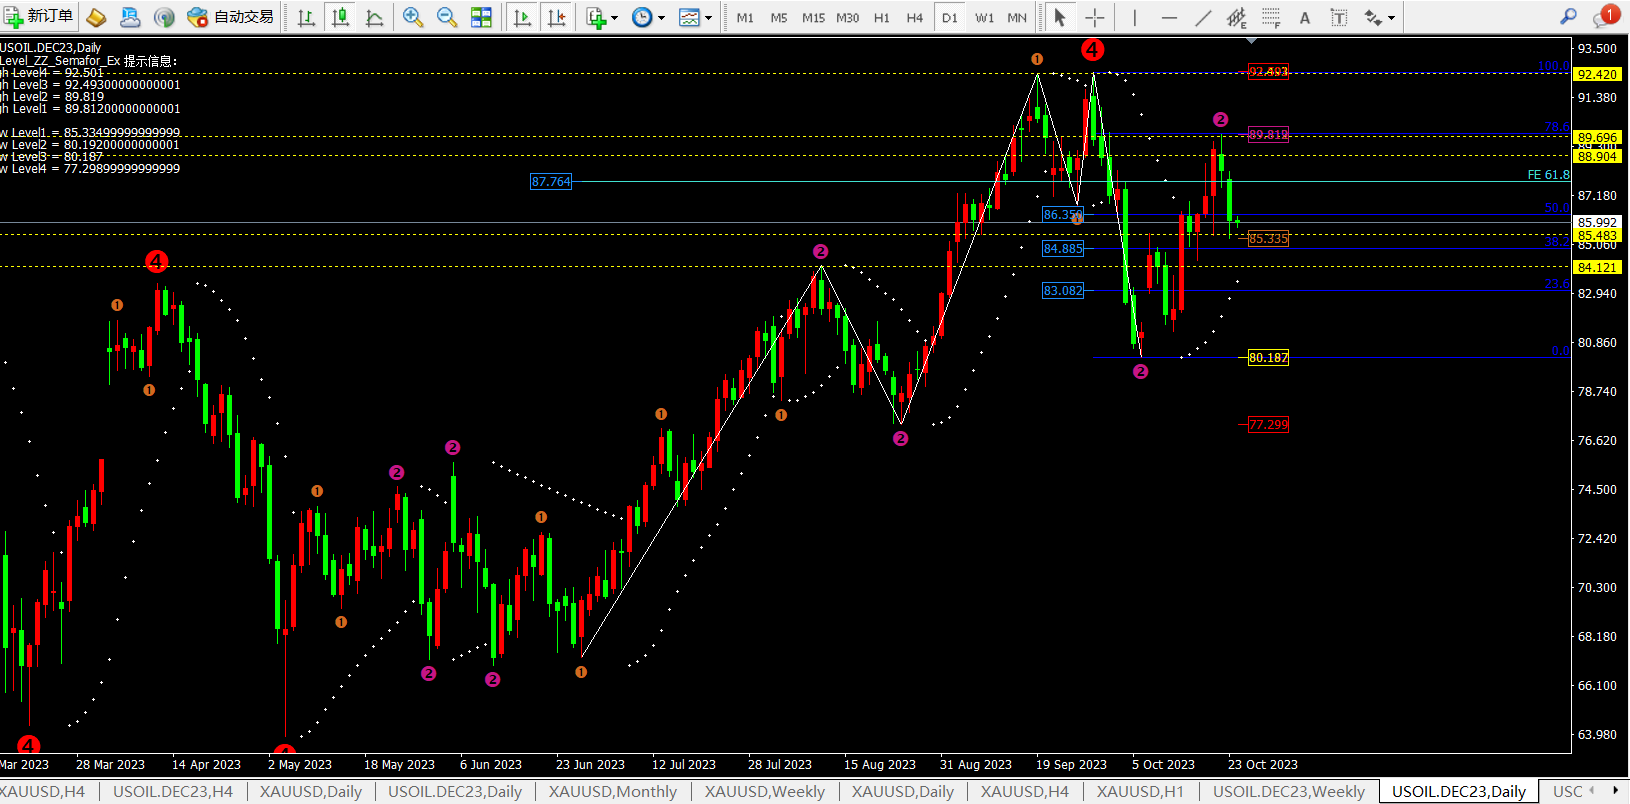This screenshot has width=1630, height=804.
Task: Select the M1 timeframe
Action: click(x=745, y=17)
